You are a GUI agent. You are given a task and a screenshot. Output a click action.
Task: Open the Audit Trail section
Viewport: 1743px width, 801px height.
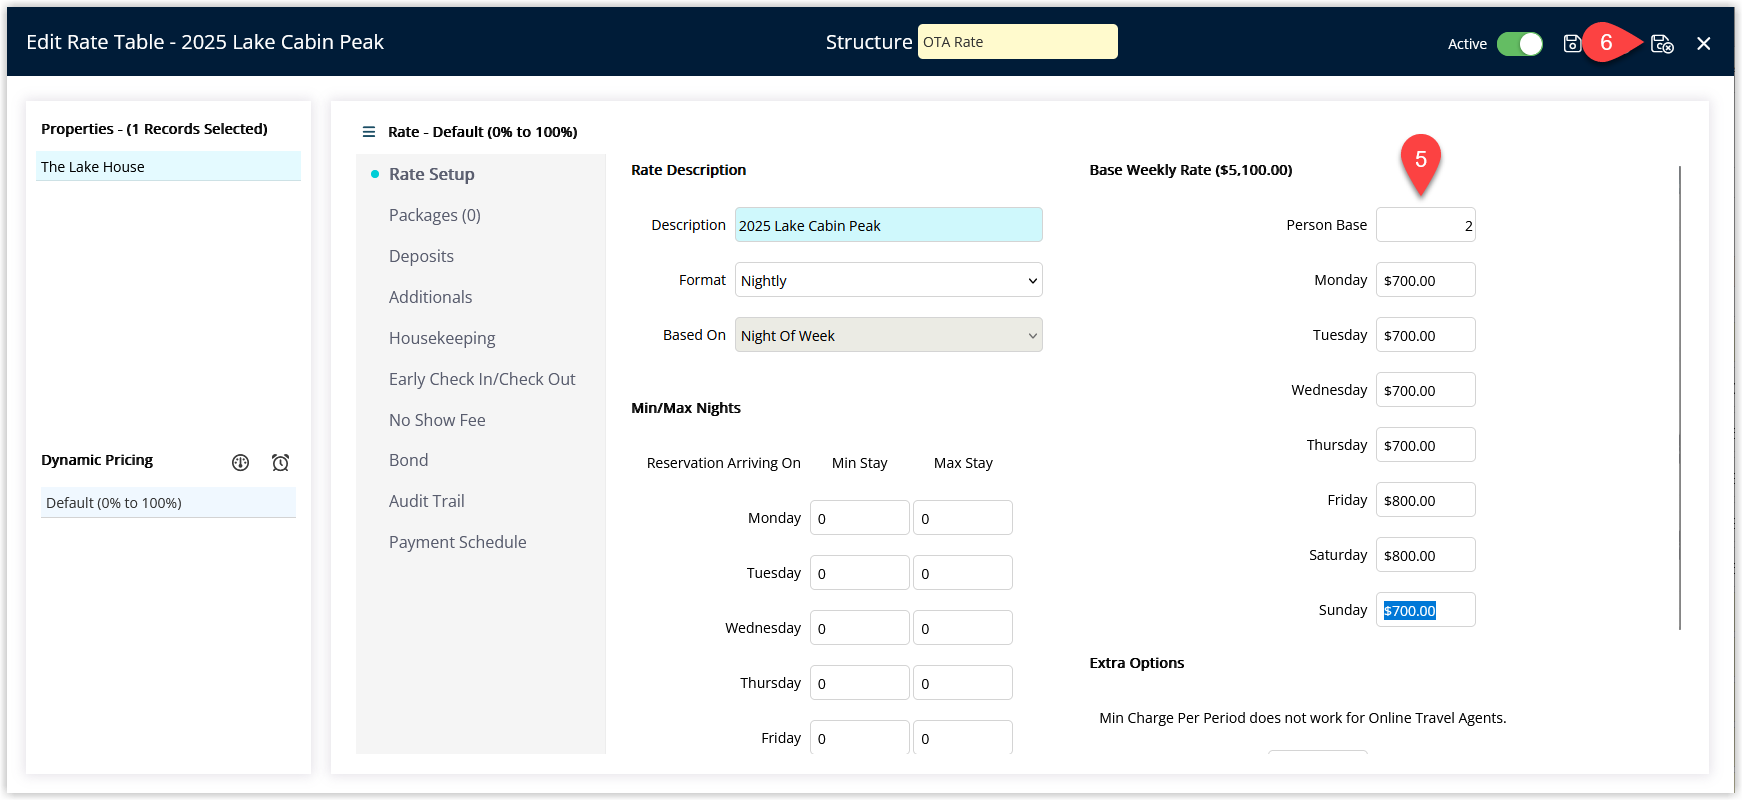[426, 501]
